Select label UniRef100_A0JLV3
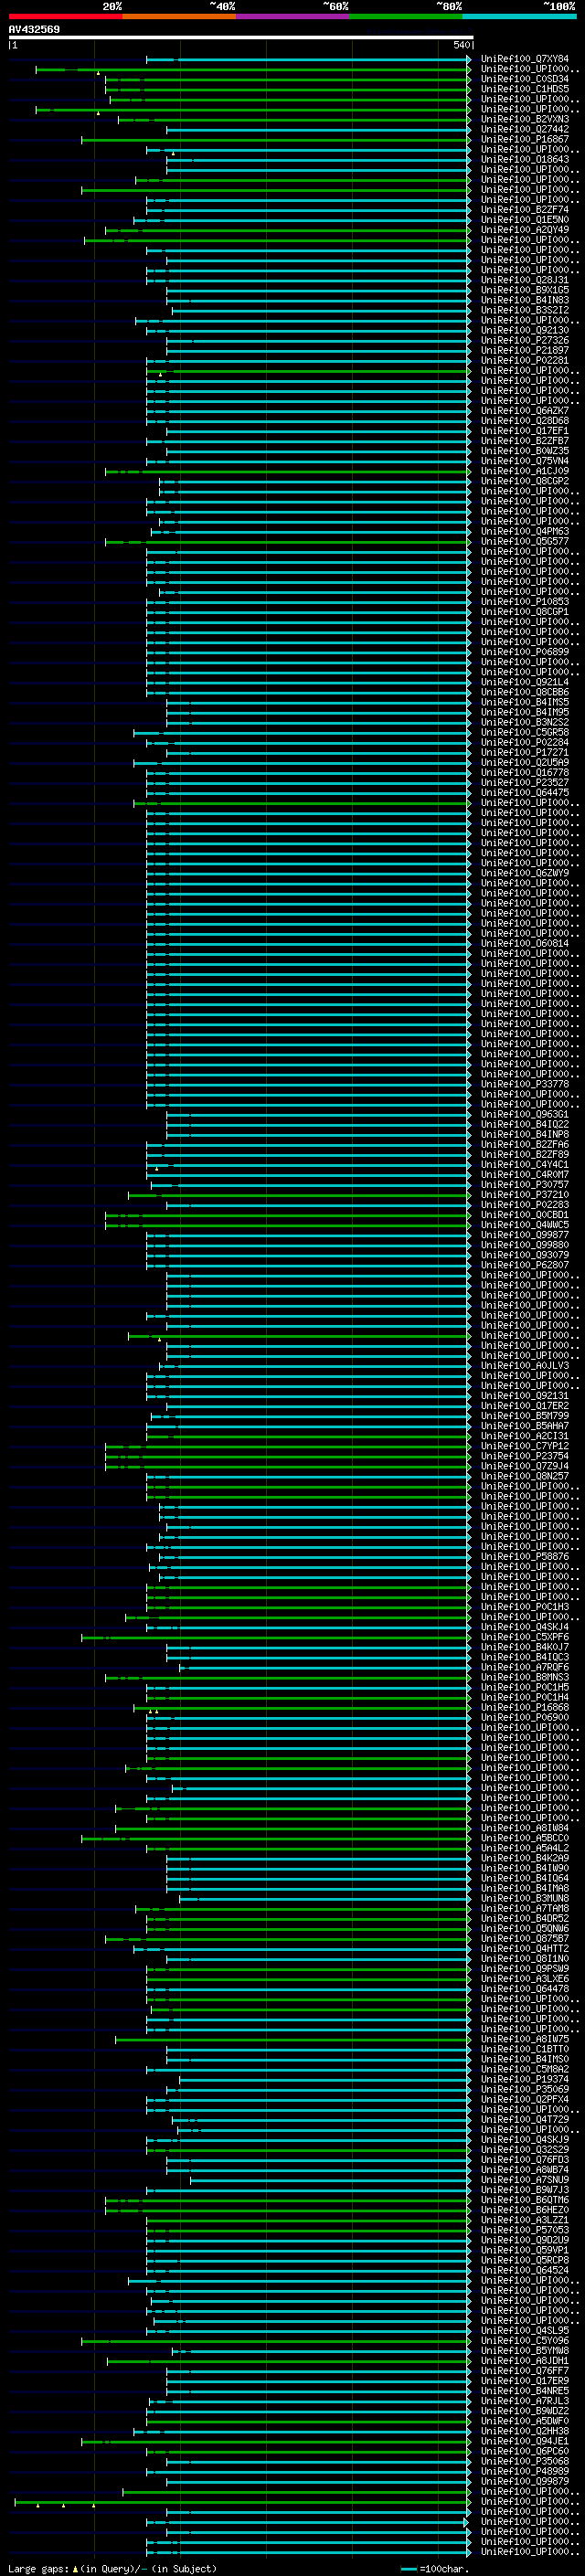 pyautogui.click(x=525, y=1365)
